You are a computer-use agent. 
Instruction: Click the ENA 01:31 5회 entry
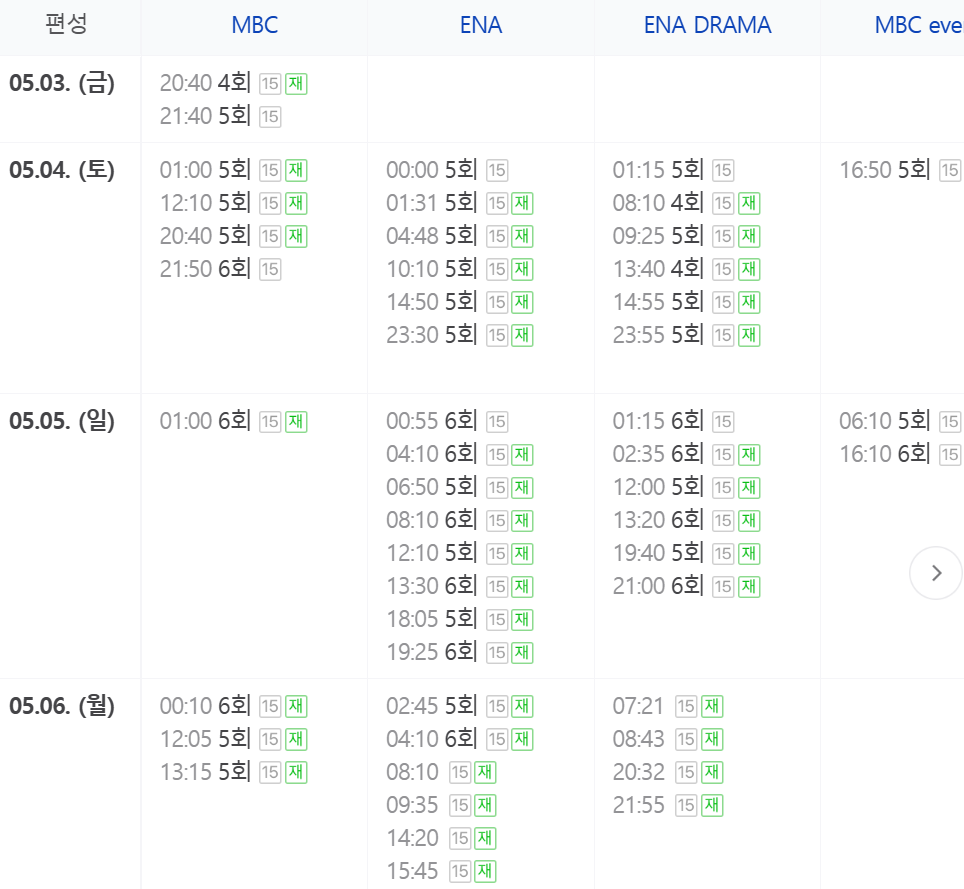pos(460,203)
